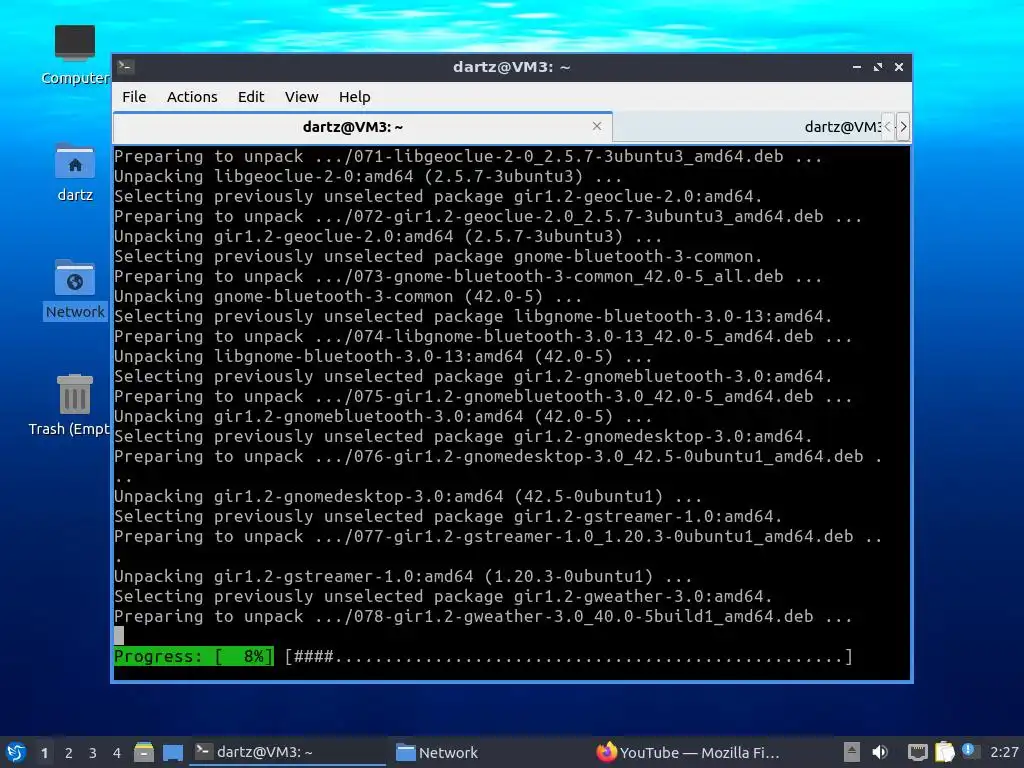This screenshot has height=768, width=1024.
Task: Click the hash progress bar in terminal
Action: [x=569, y=656]
